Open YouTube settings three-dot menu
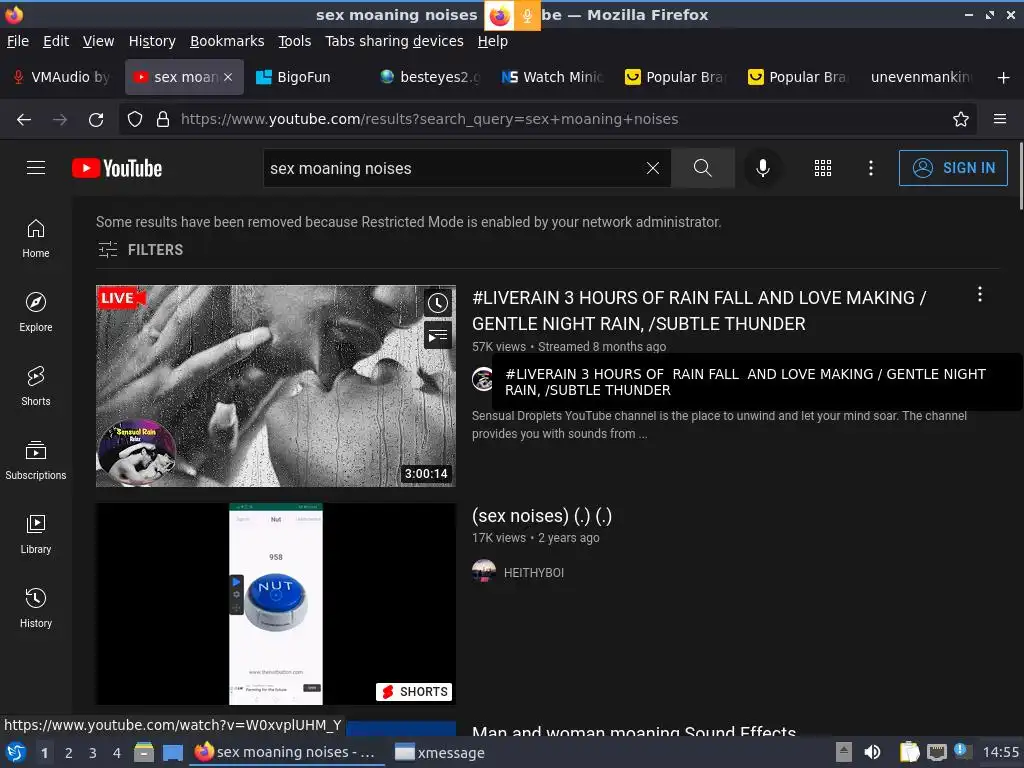The height and width of the screenshot is (768, 1024). click(871, 168)
